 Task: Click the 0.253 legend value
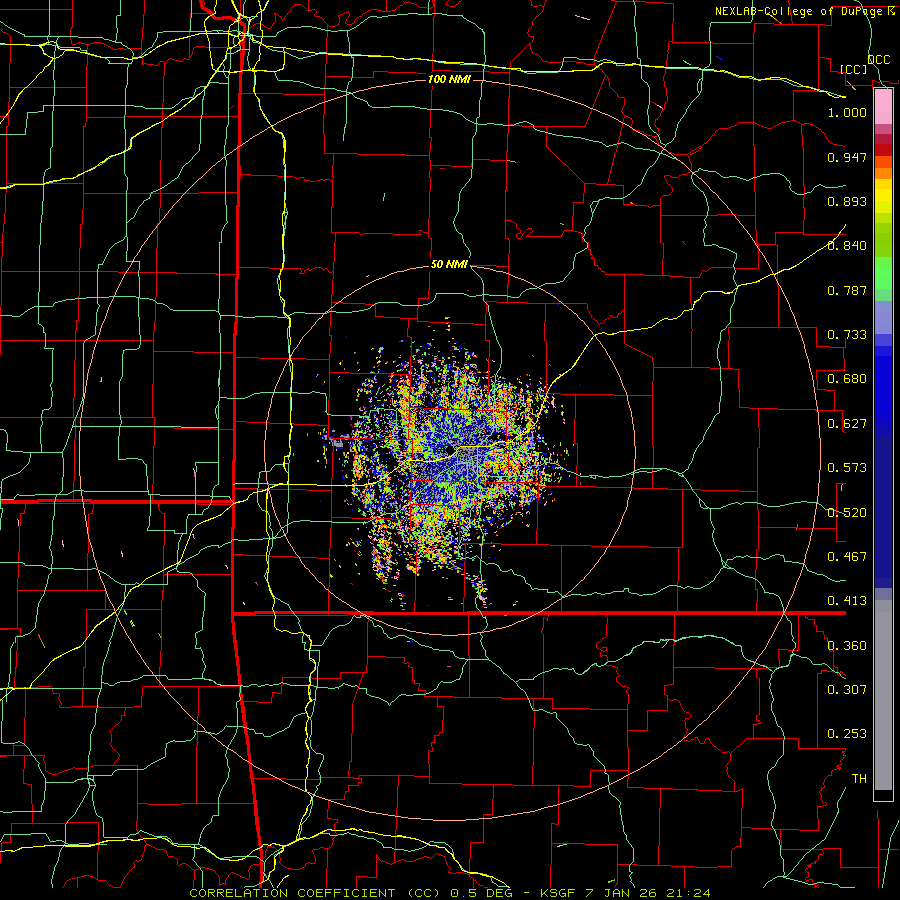coord(847,734)
